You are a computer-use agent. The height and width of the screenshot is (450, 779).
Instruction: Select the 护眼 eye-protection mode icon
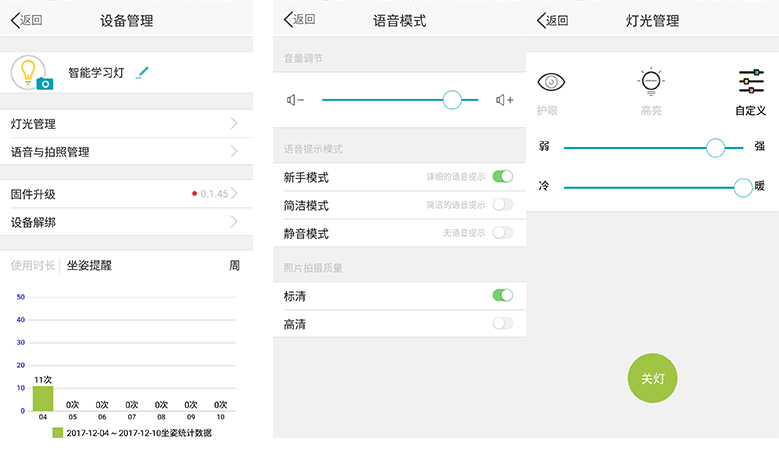click(x=550, y=83)
